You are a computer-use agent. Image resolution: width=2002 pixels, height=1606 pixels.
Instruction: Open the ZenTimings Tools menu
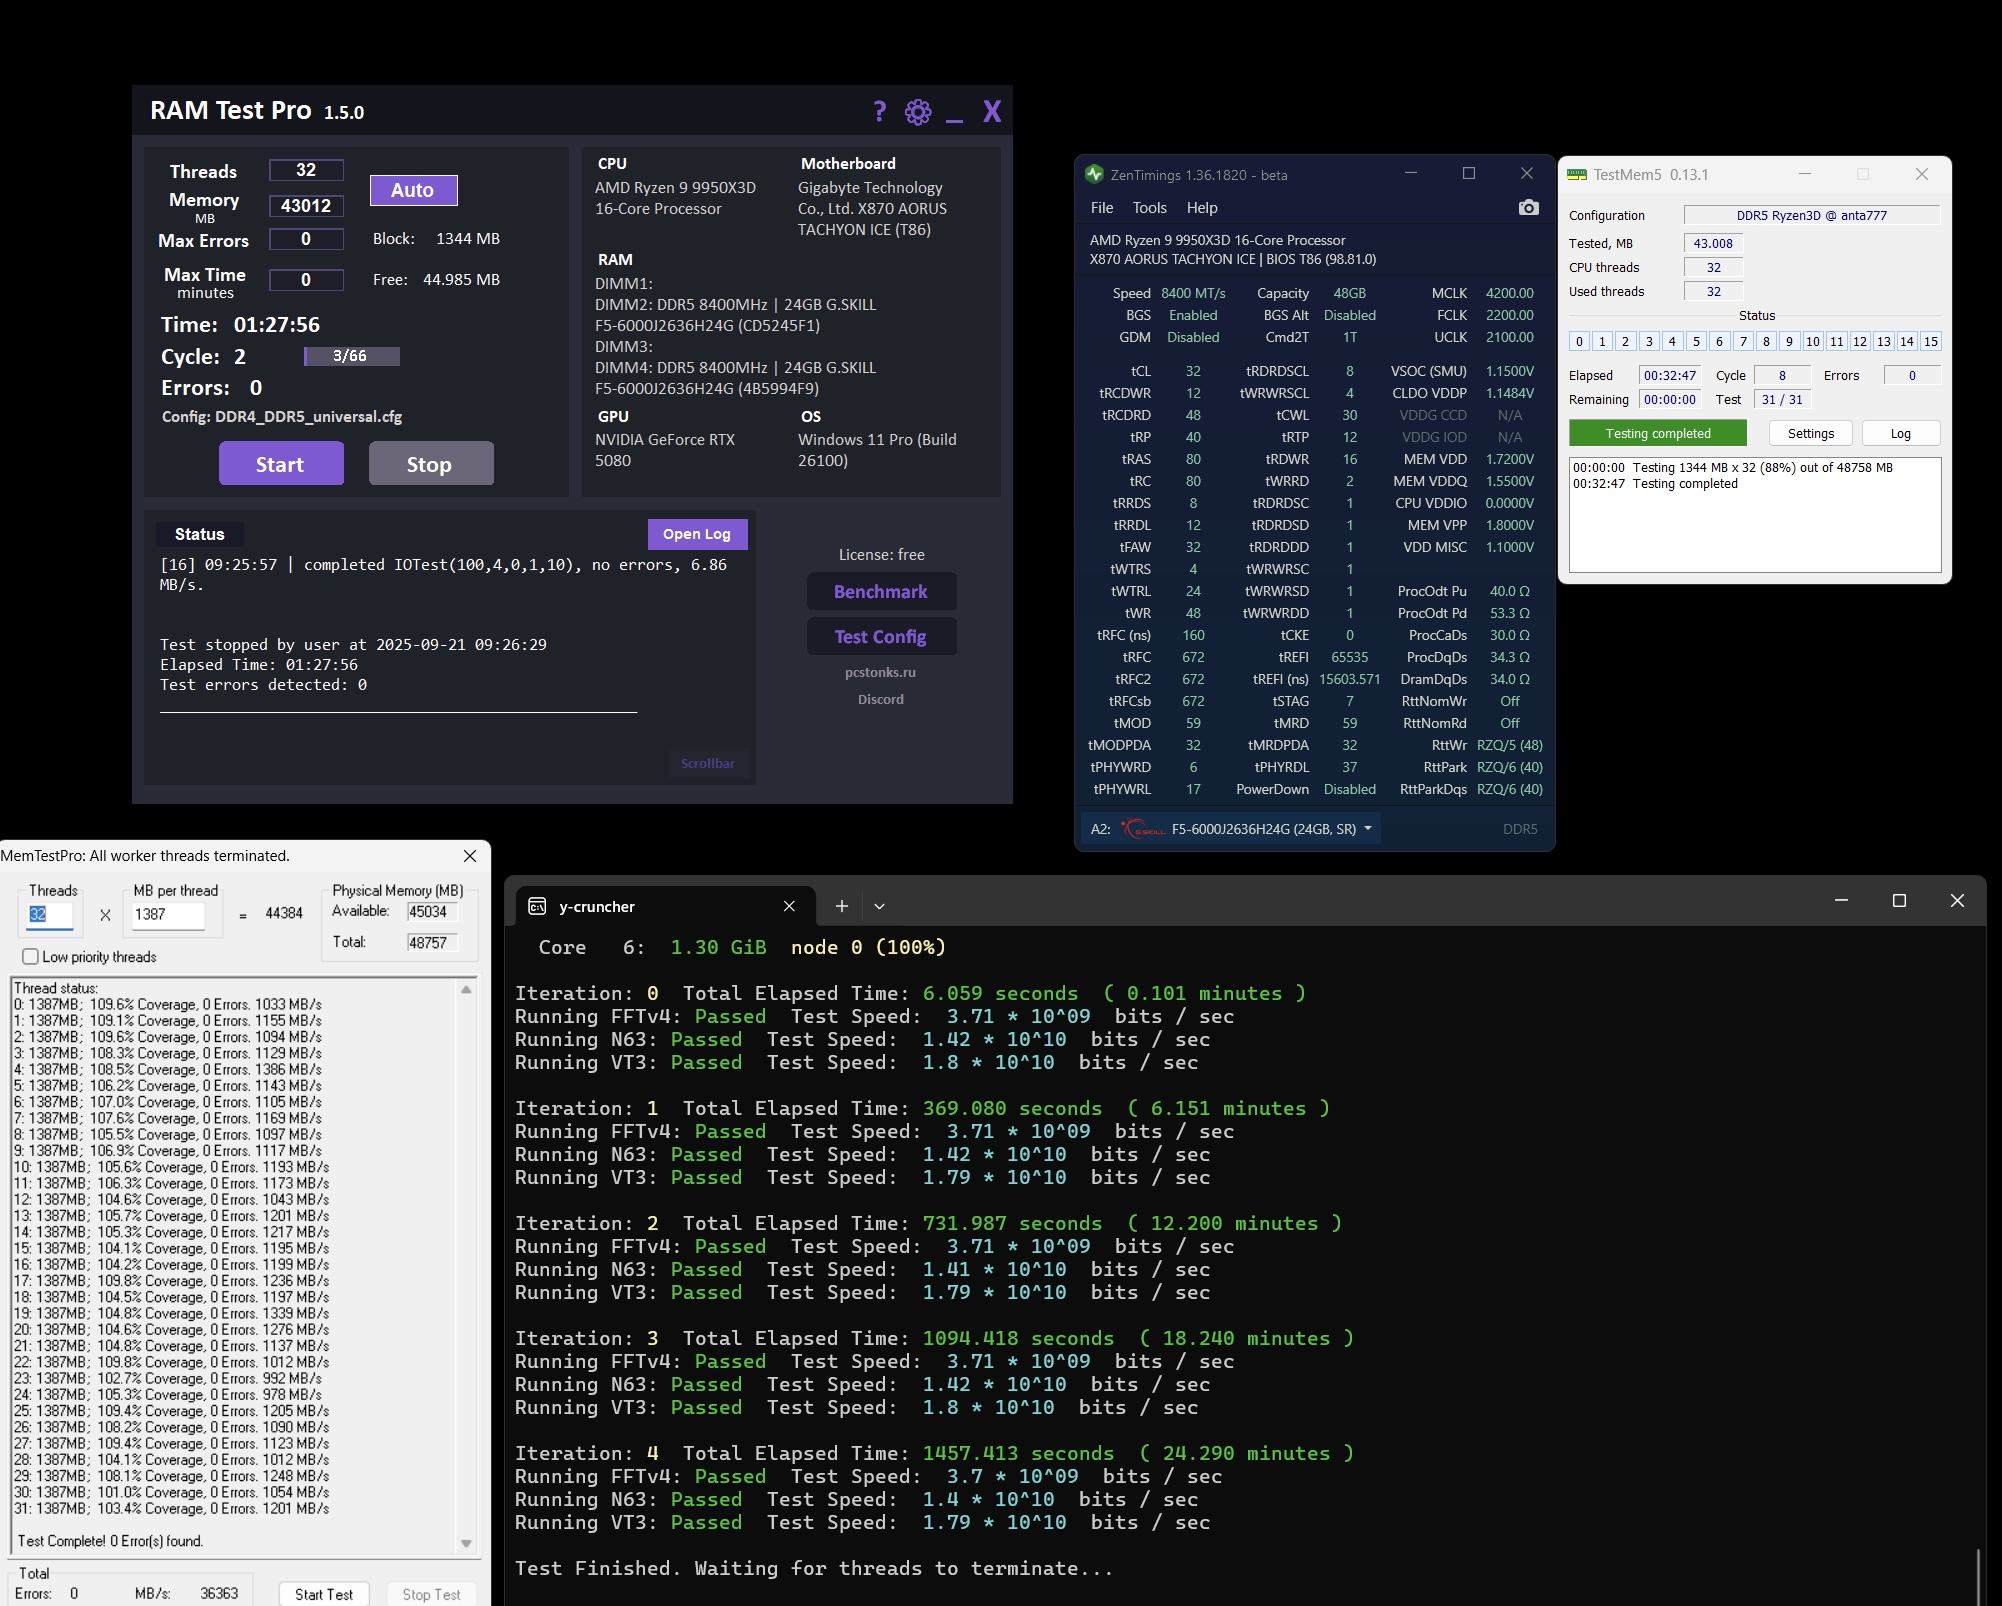pos(1149,208)
